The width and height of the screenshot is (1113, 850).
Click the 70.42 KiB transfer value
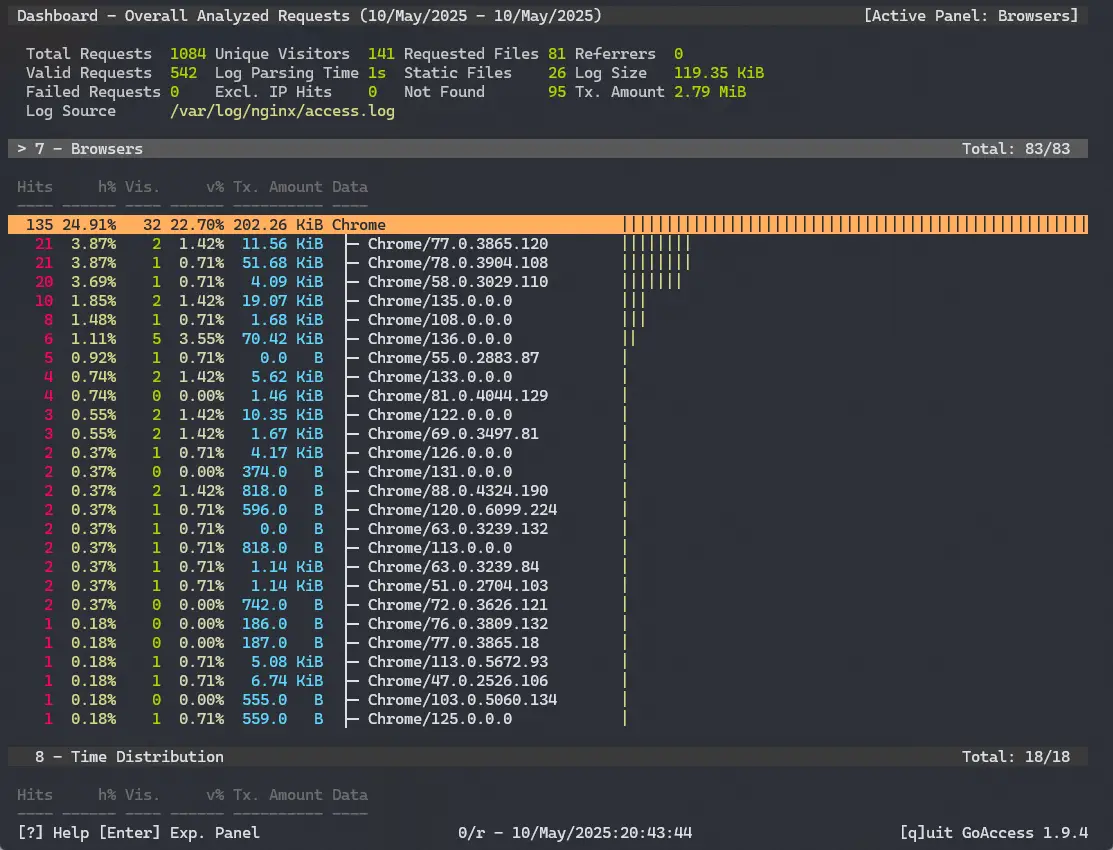pos(283,339)
